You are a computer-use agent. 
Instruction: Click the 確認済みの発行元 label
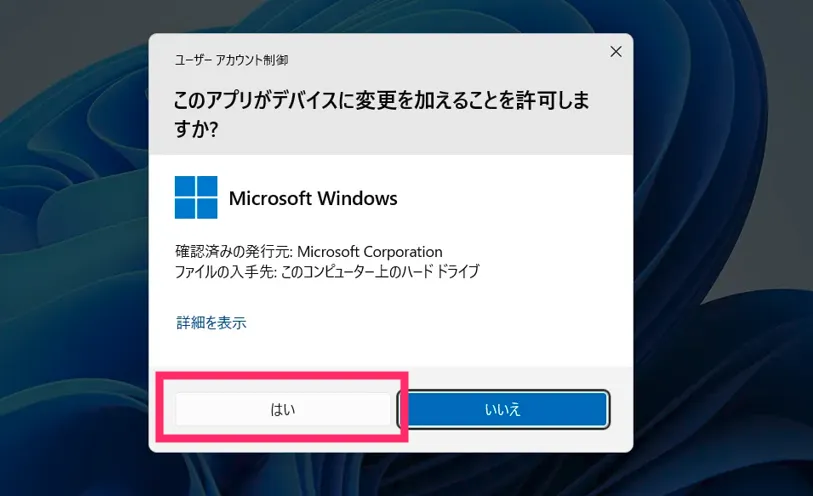point(234,251)
